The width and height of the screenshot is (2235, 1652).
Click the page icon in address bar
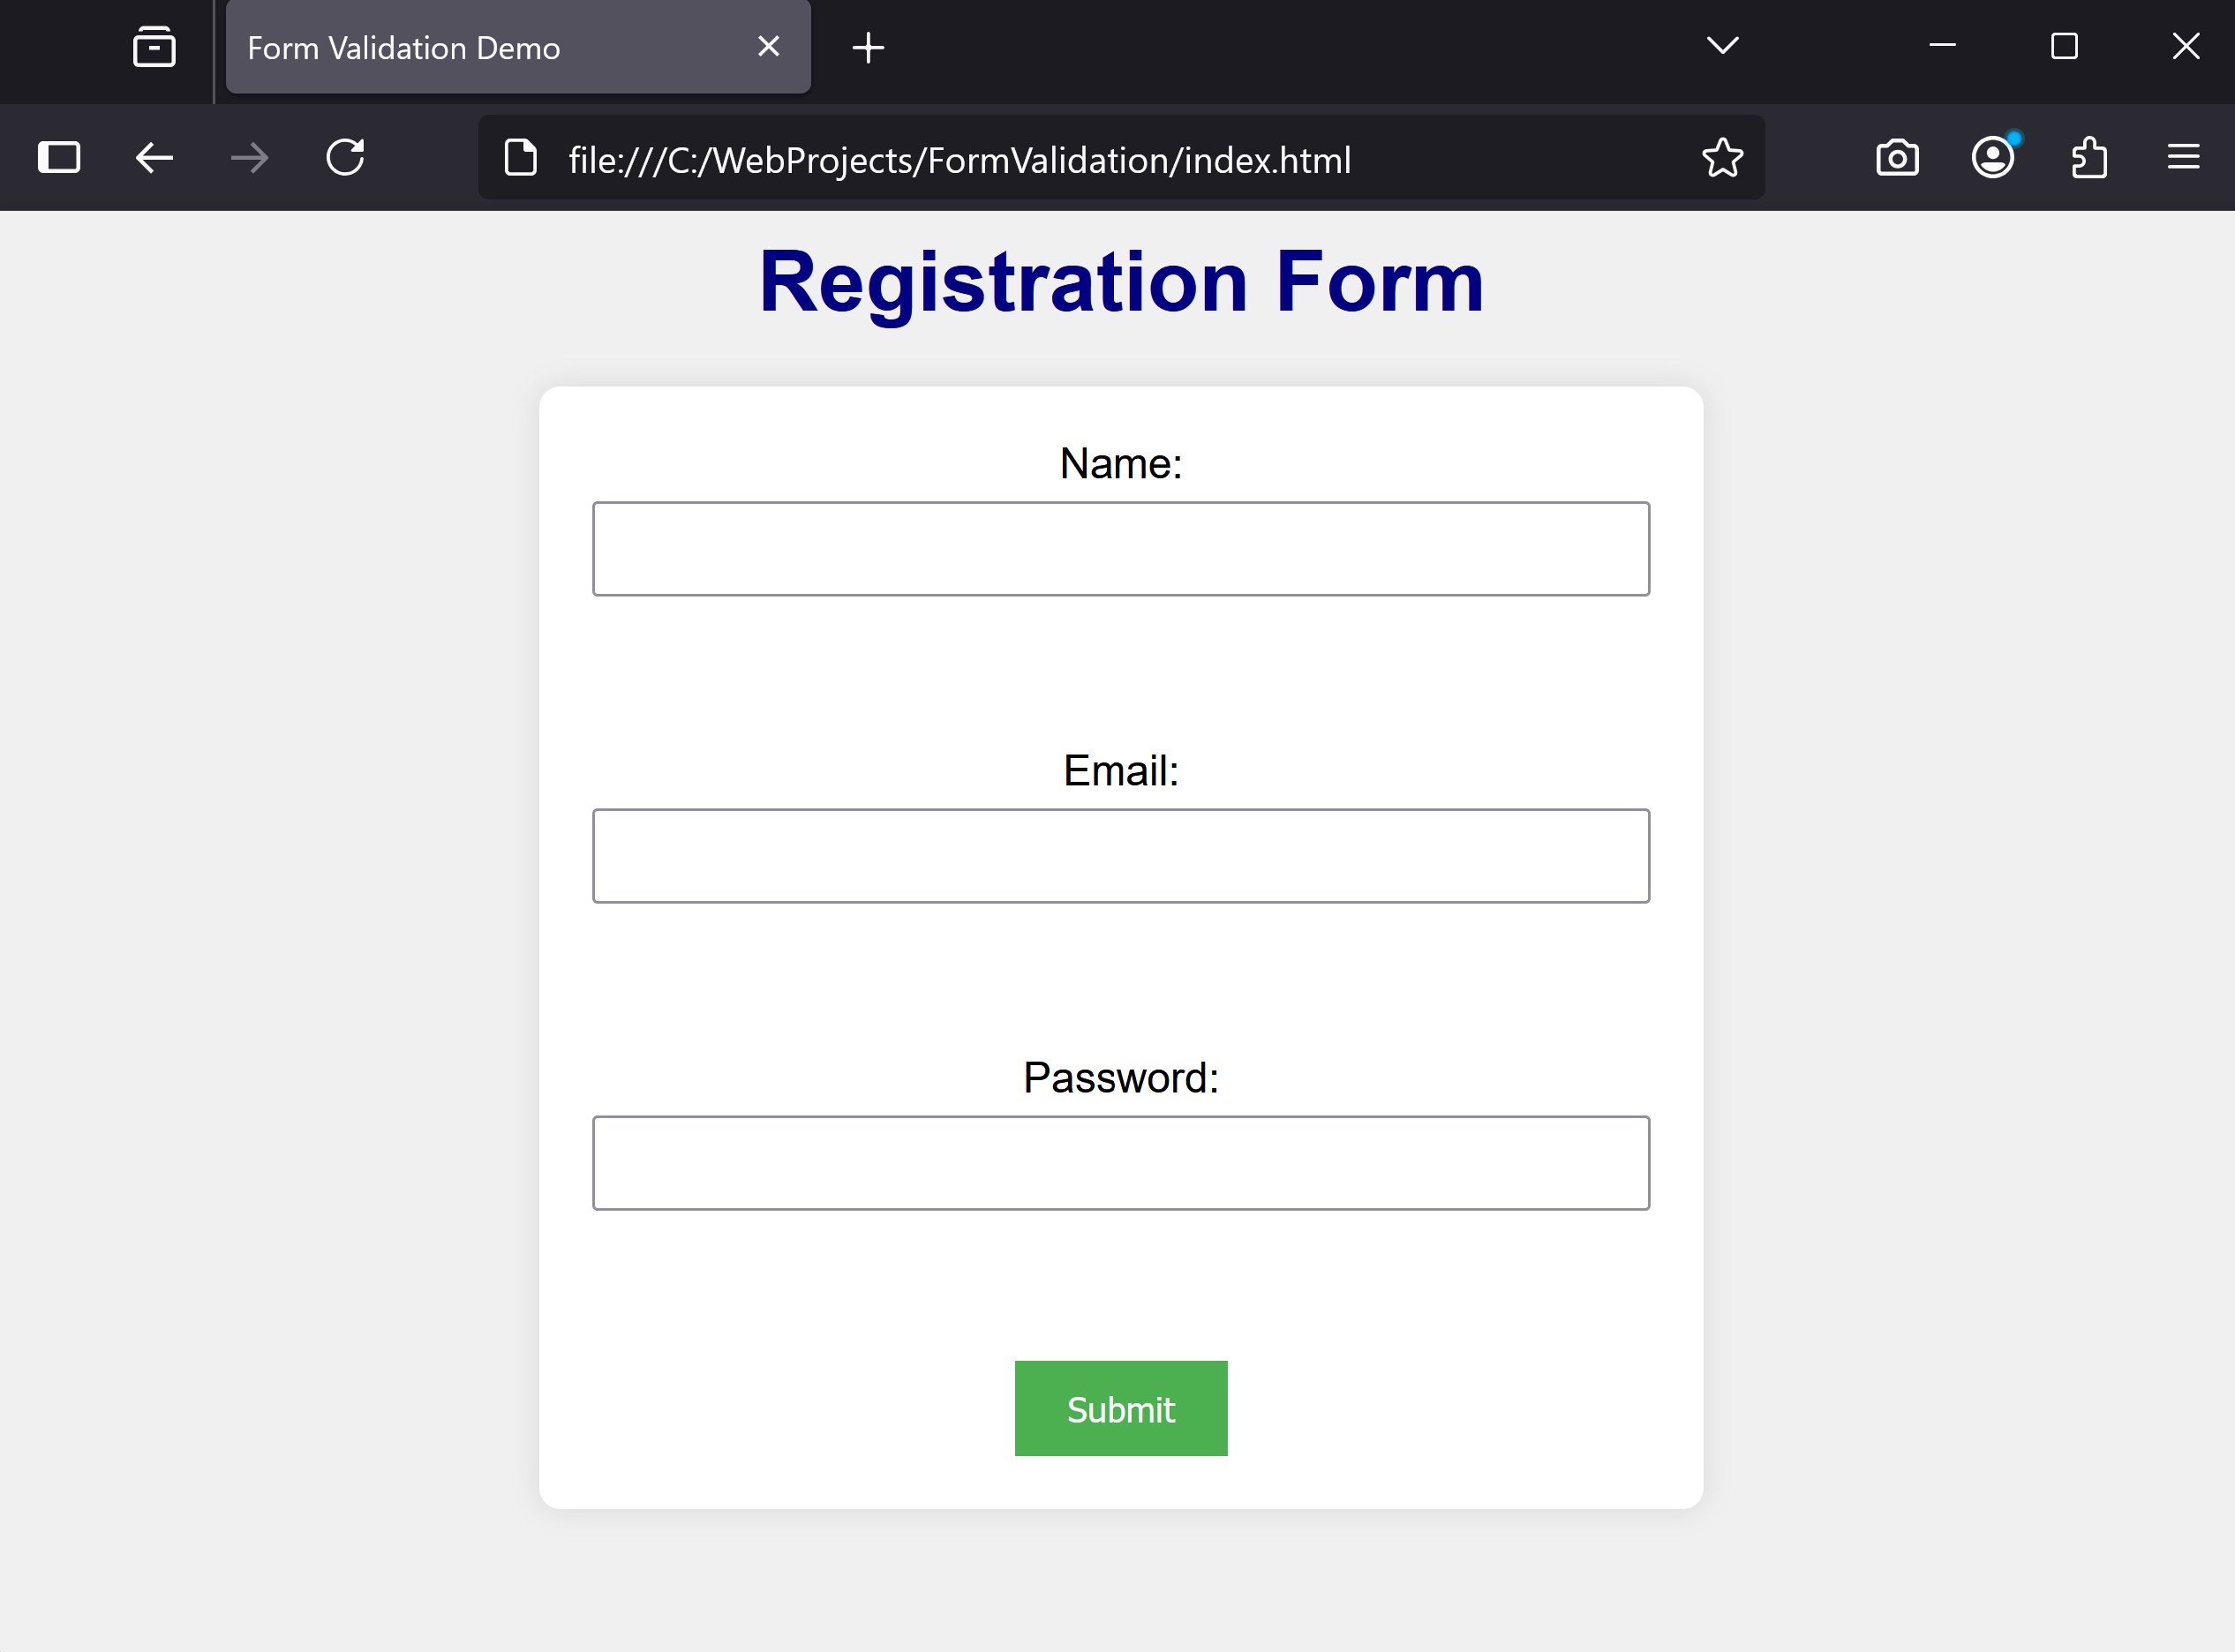click(x=520, y=157)
